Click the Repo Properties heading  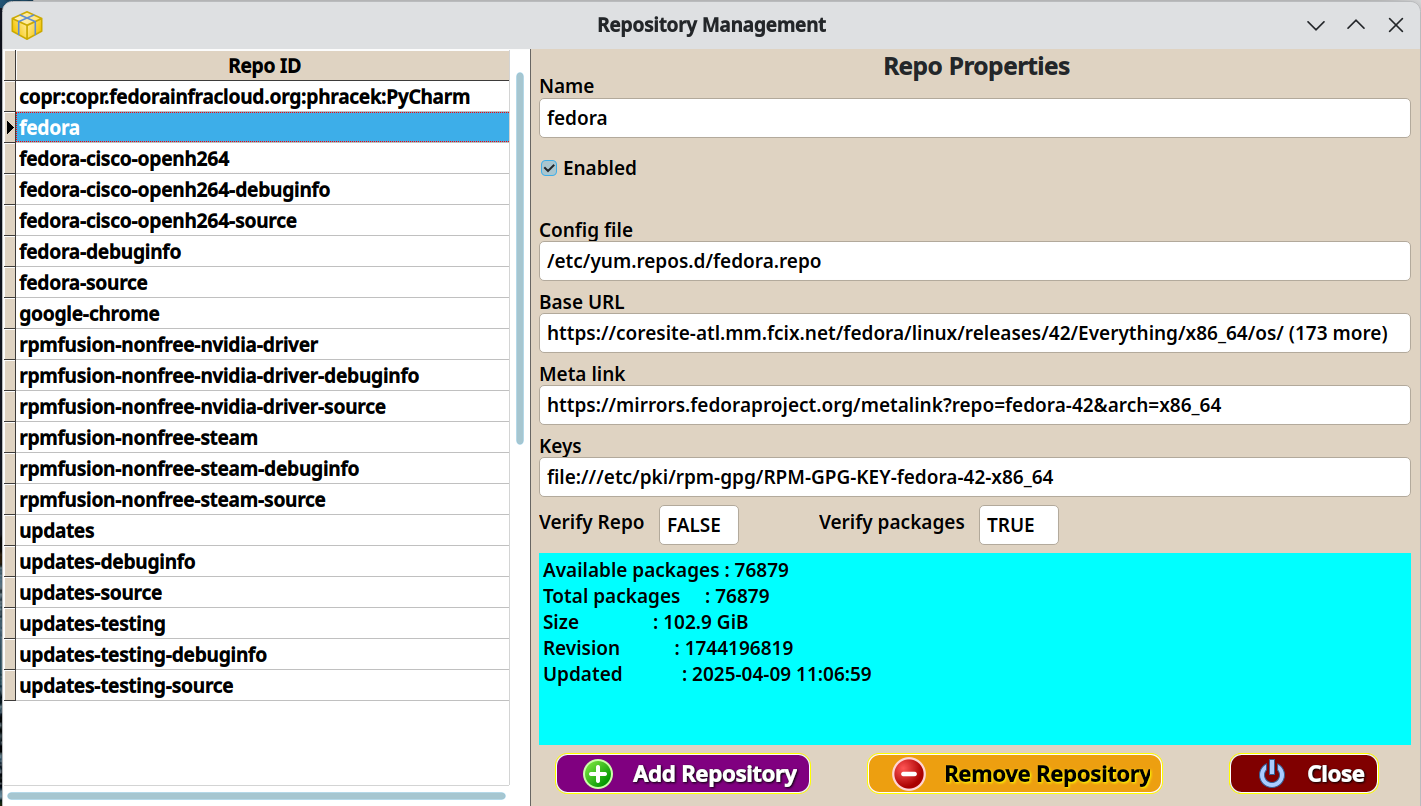976,67
